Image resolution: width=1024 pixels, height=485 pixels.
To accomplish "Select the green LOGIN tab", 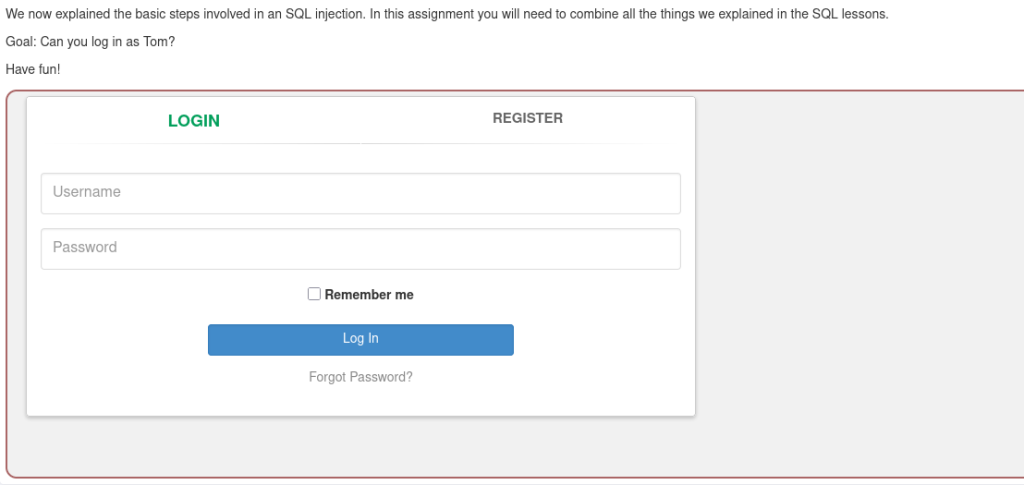I will [194, 121].
